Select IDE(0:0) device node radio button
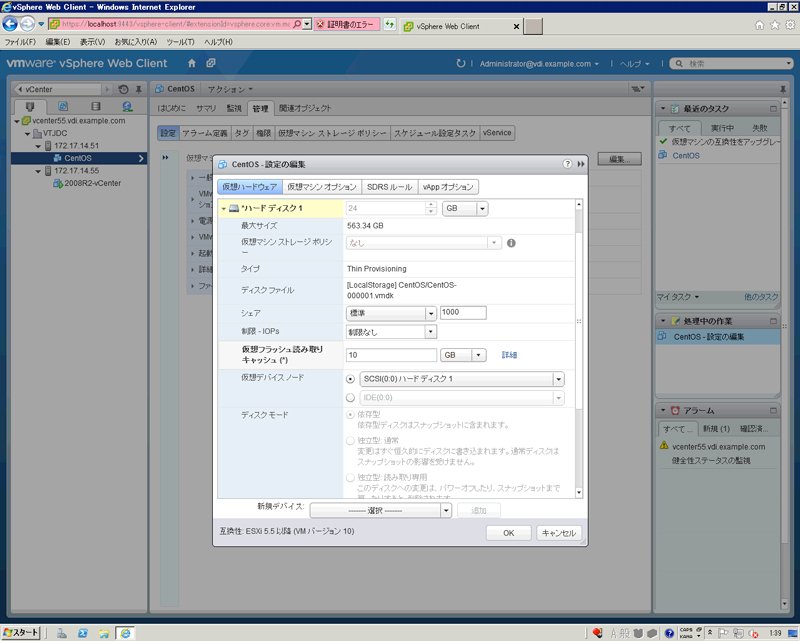 [350, 398]
